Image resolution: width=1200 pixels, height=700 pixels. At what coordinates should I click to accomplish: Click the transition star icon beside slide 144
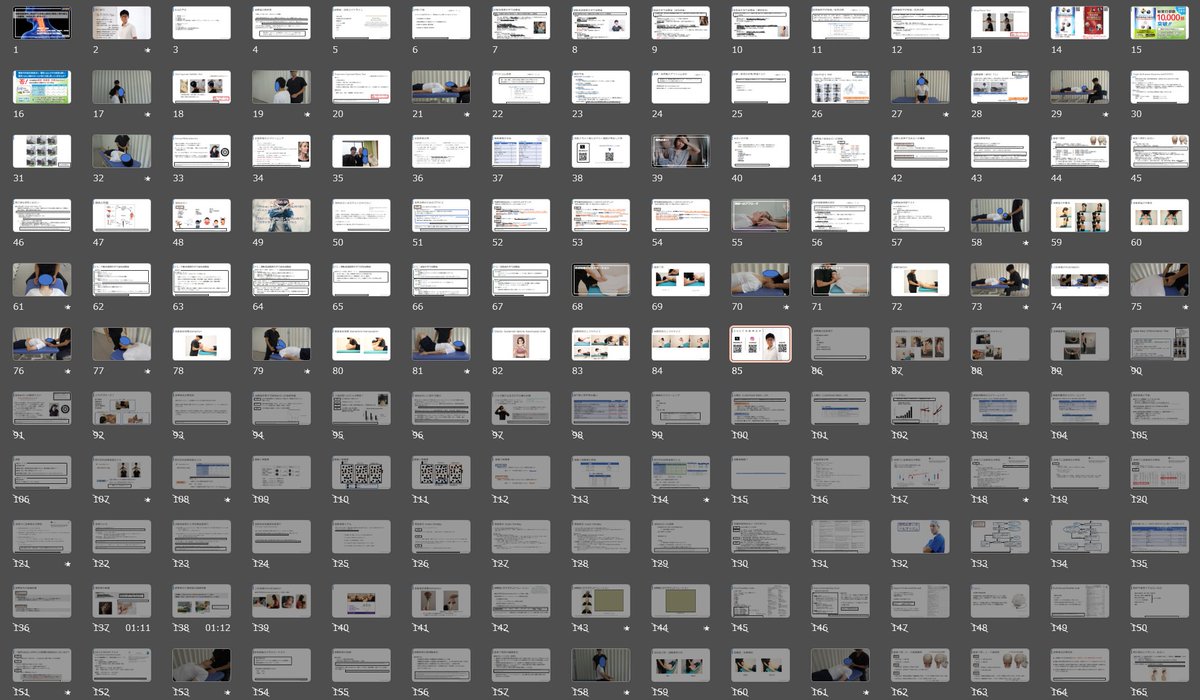706,627
